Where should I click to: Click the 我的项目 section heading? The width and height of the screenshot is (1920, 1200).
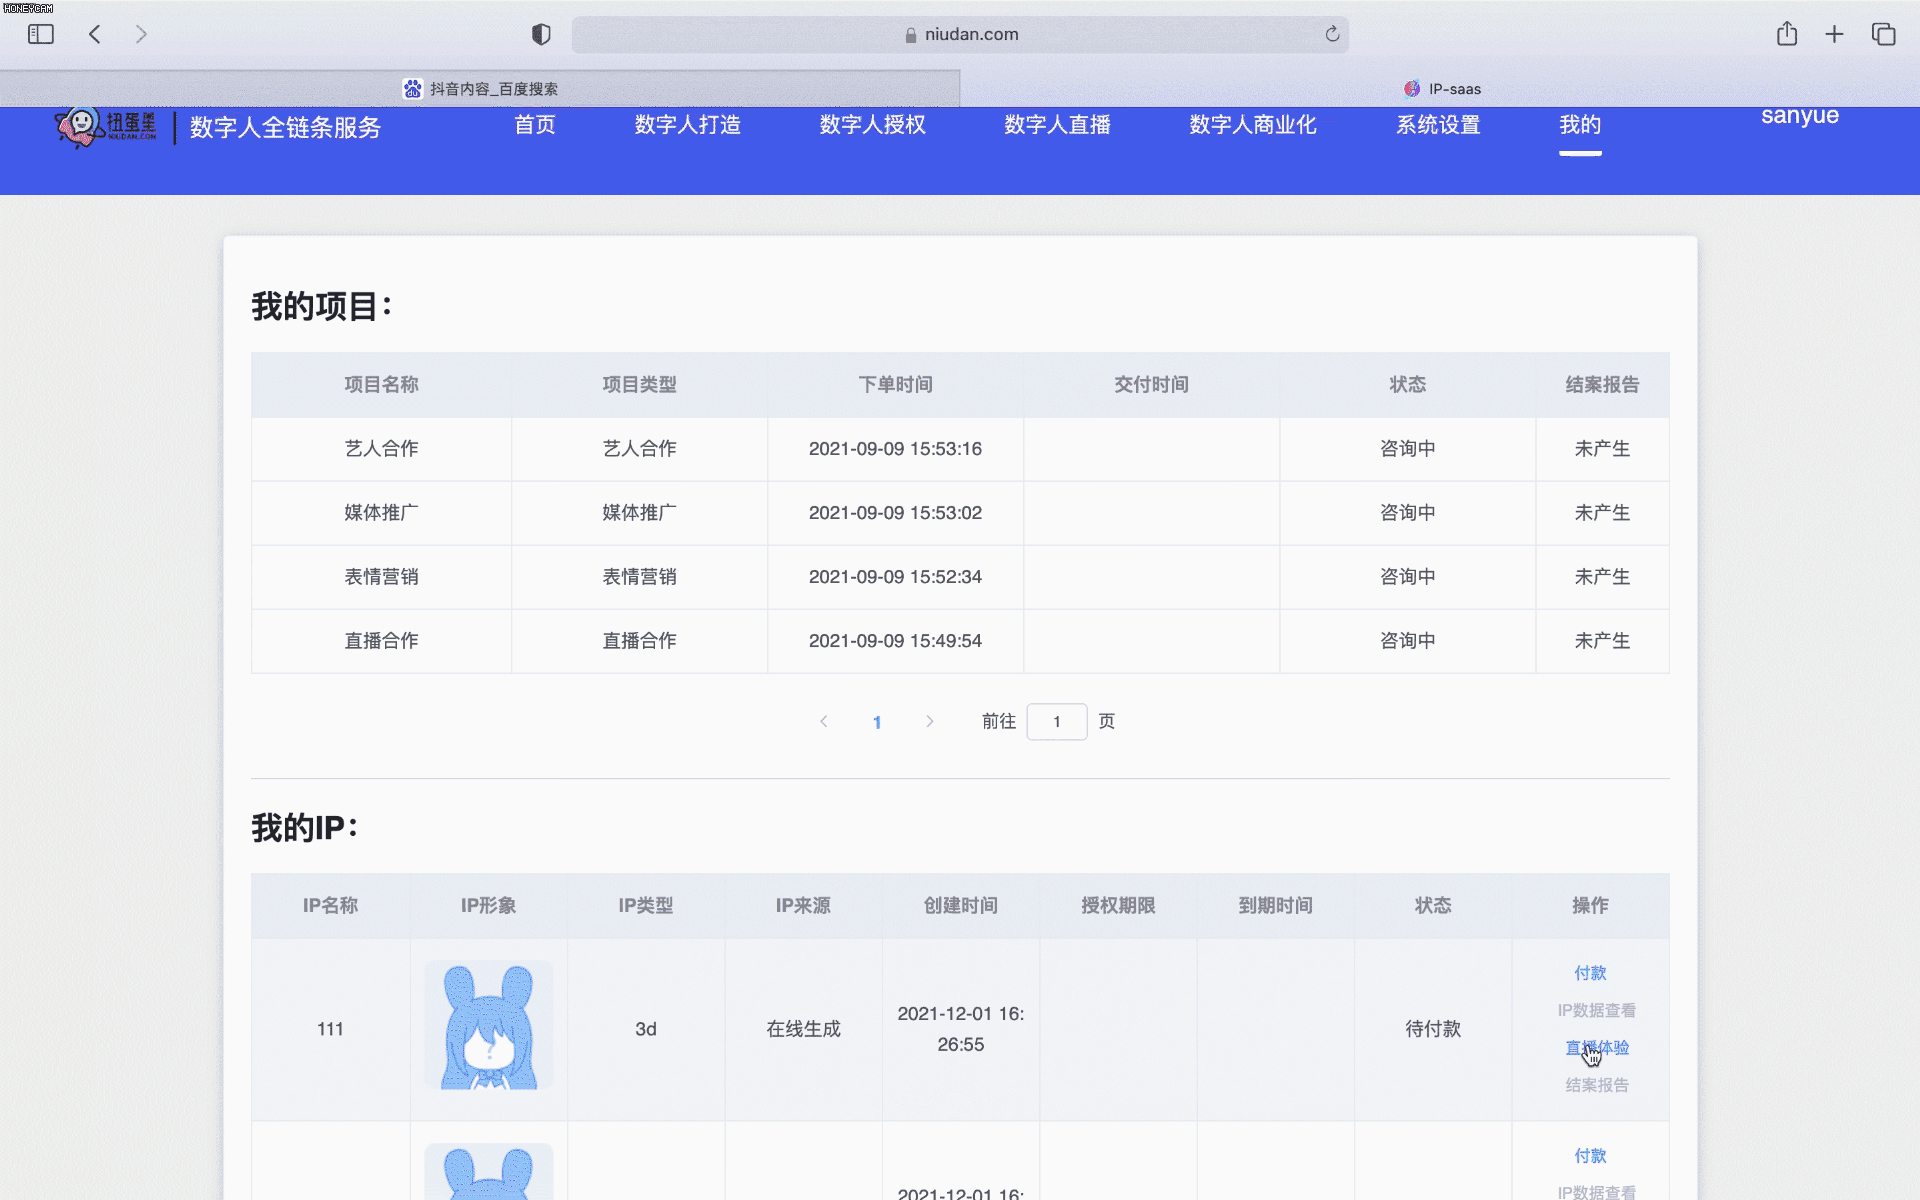320,306
